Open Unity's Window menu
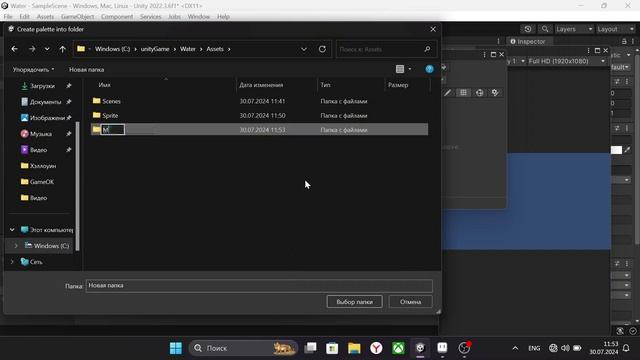 coord(199,17)
